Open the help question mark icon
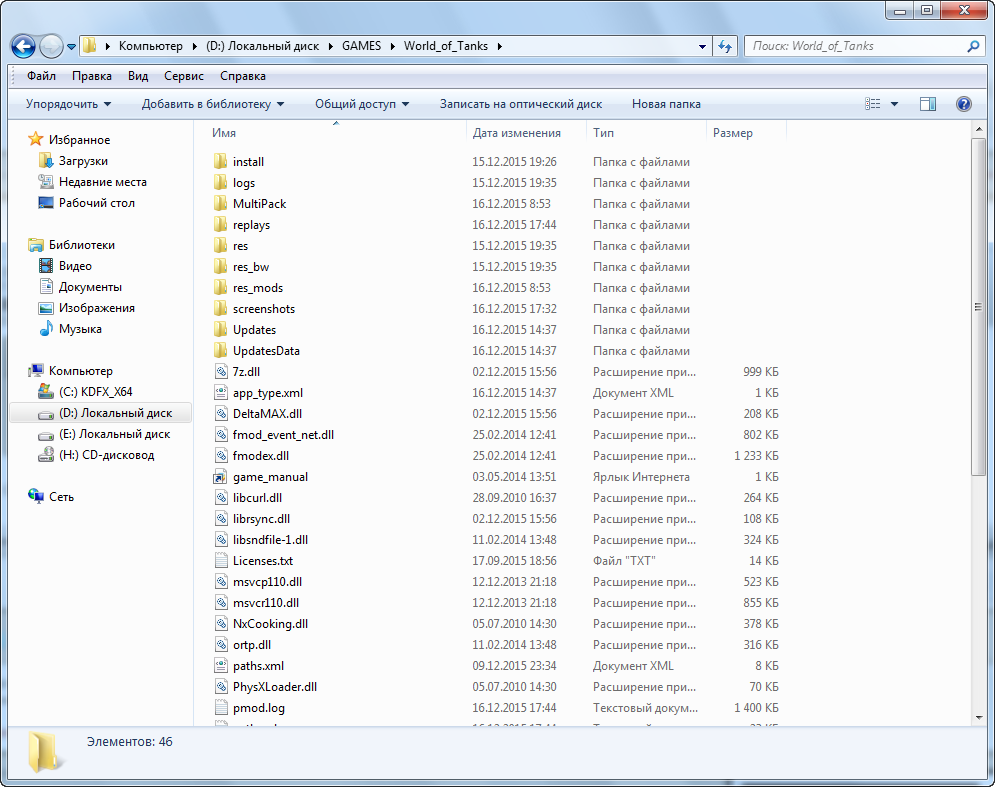Viewport: 995px width, 787px height. 963,104
